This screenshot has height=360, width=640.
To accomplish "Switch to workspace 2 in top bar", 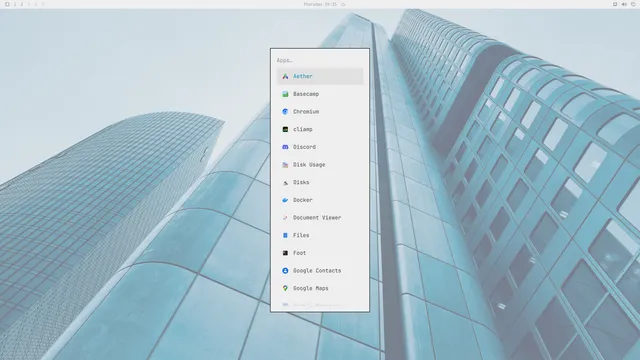I will (22, 4).
